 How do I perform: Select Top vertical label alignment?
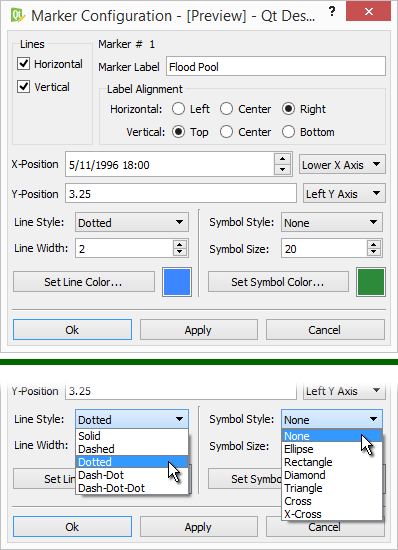click(178, 132)
